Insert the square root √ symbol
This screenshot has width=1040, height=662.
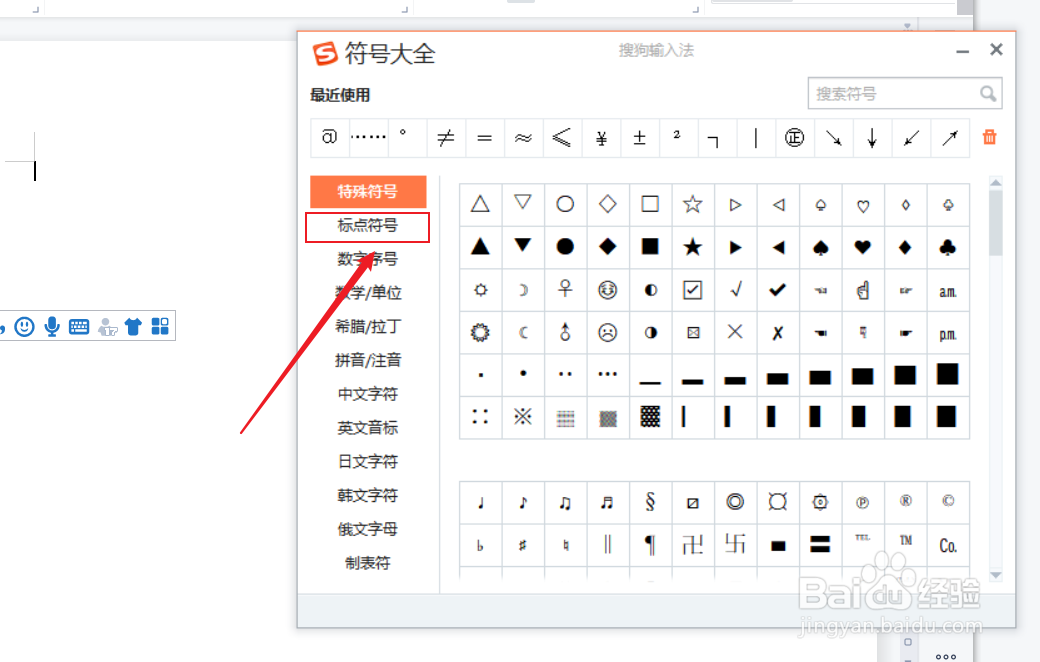point(736,289)
